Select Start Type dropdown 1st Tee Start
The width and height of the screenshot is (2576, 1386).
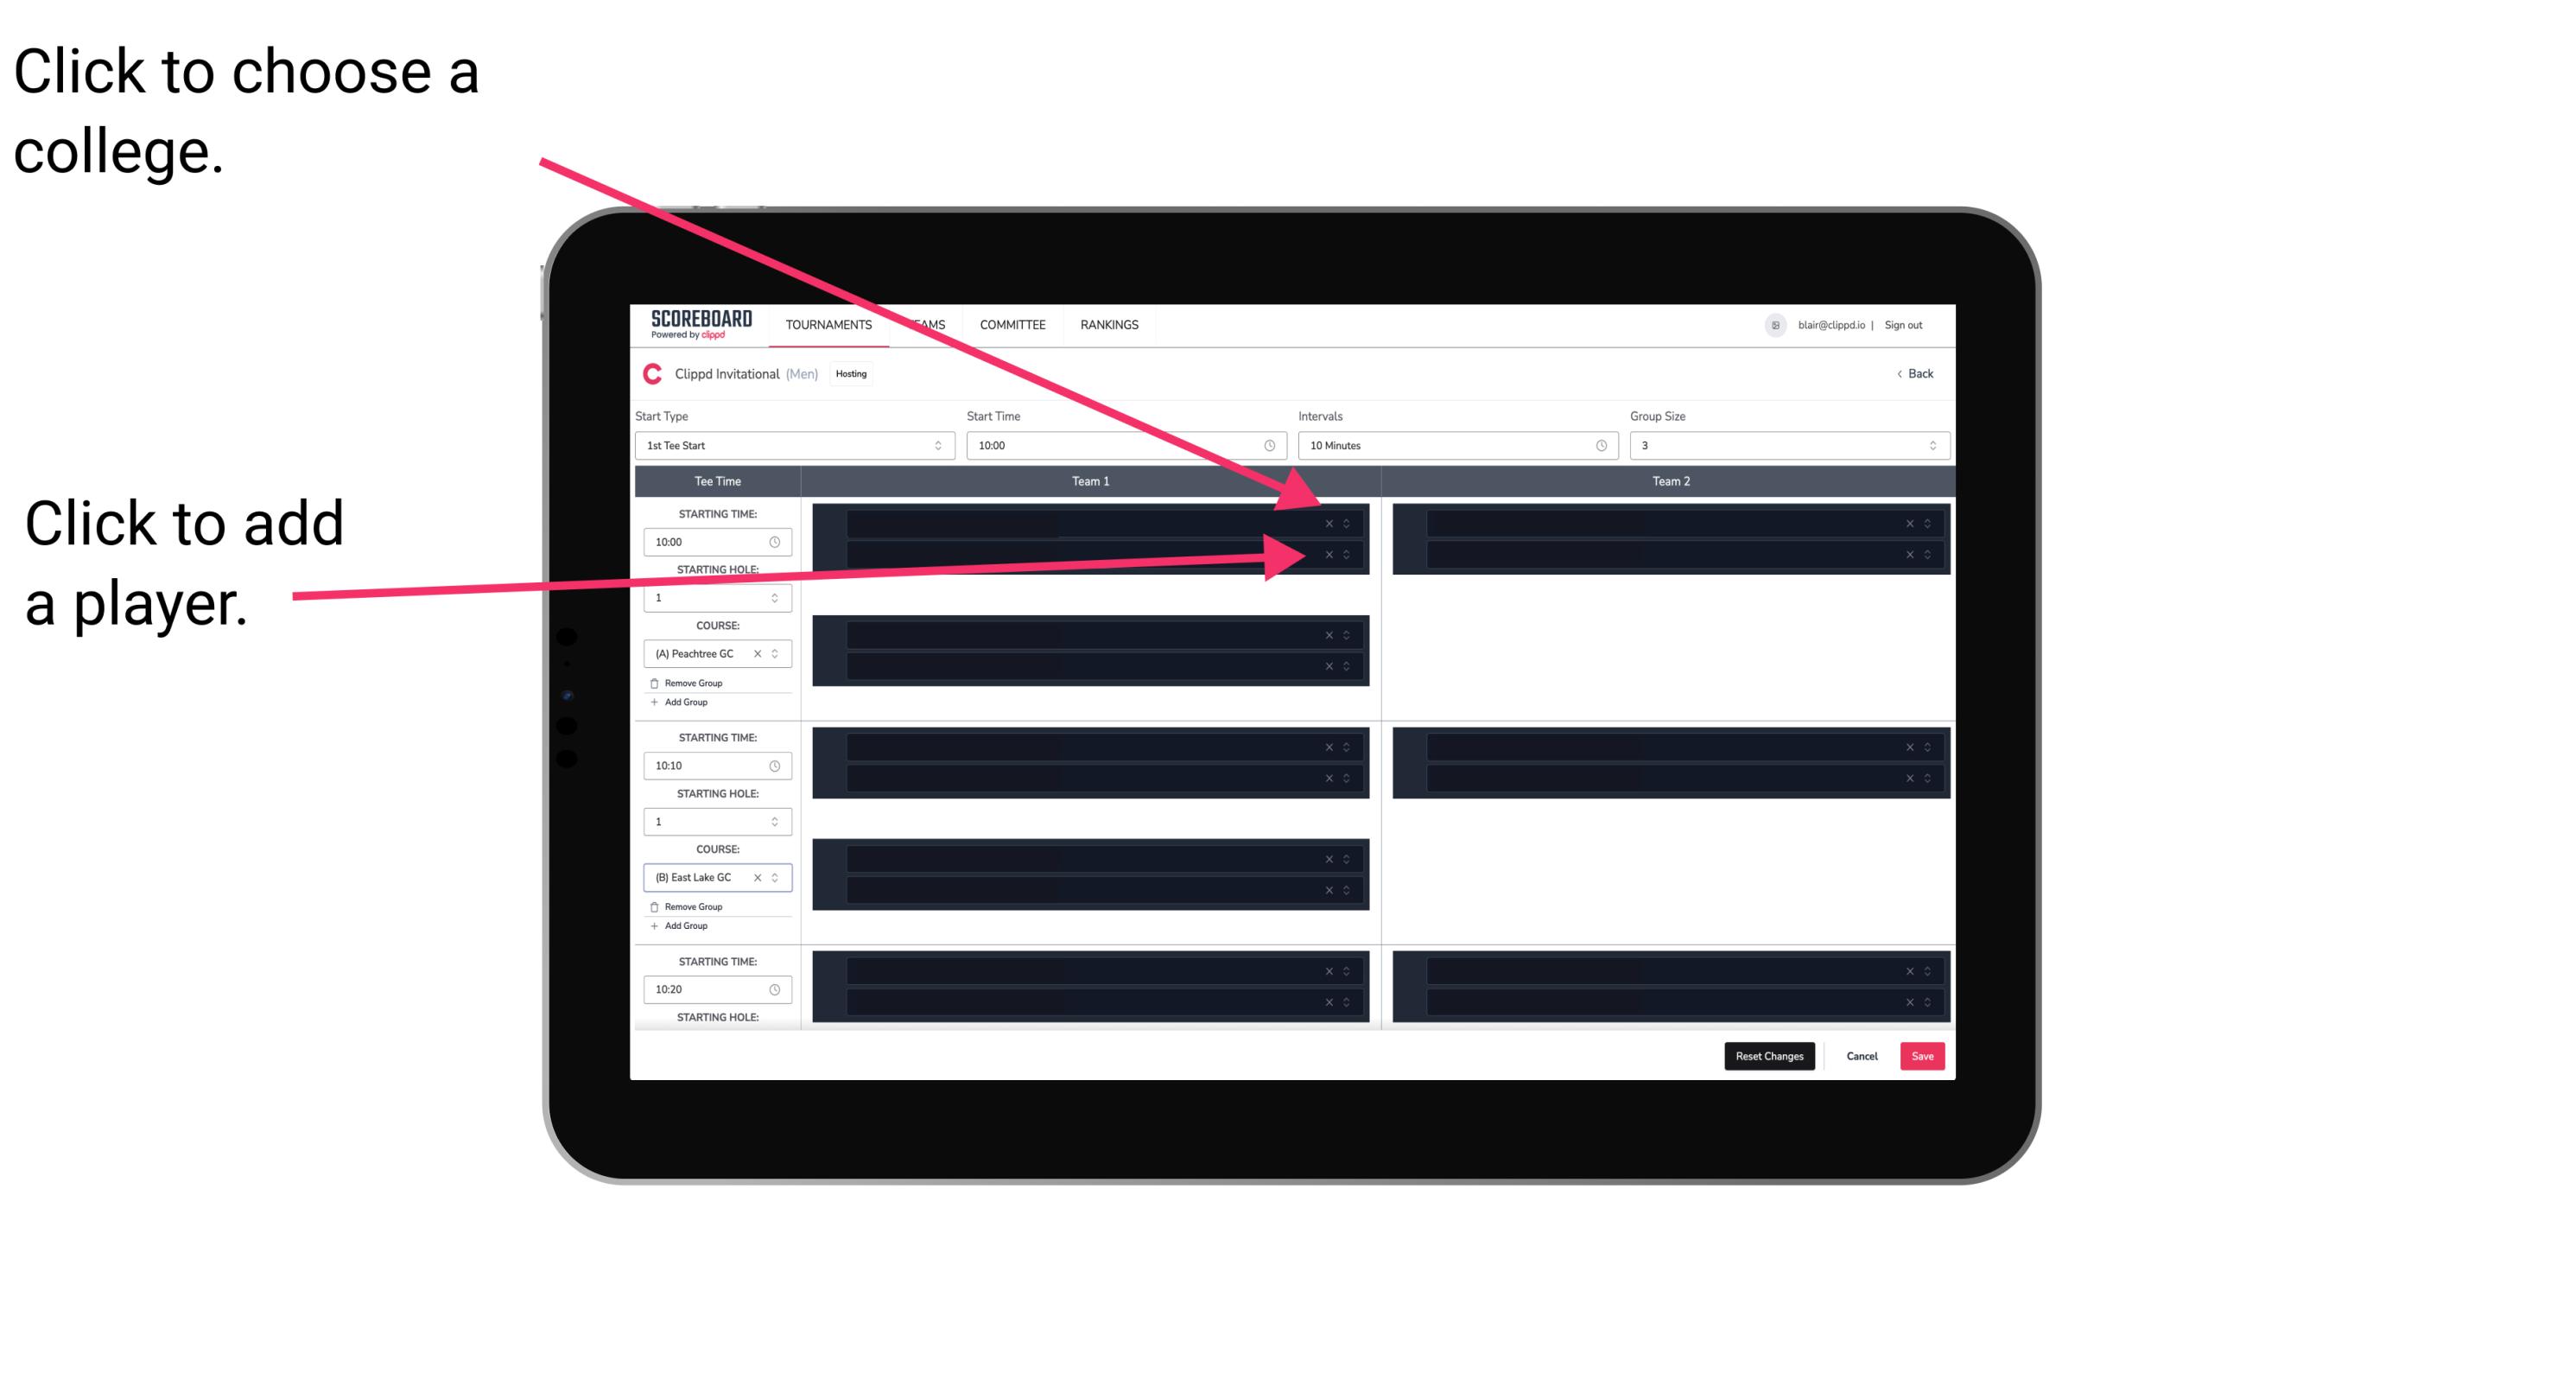(x=791, y=446)
